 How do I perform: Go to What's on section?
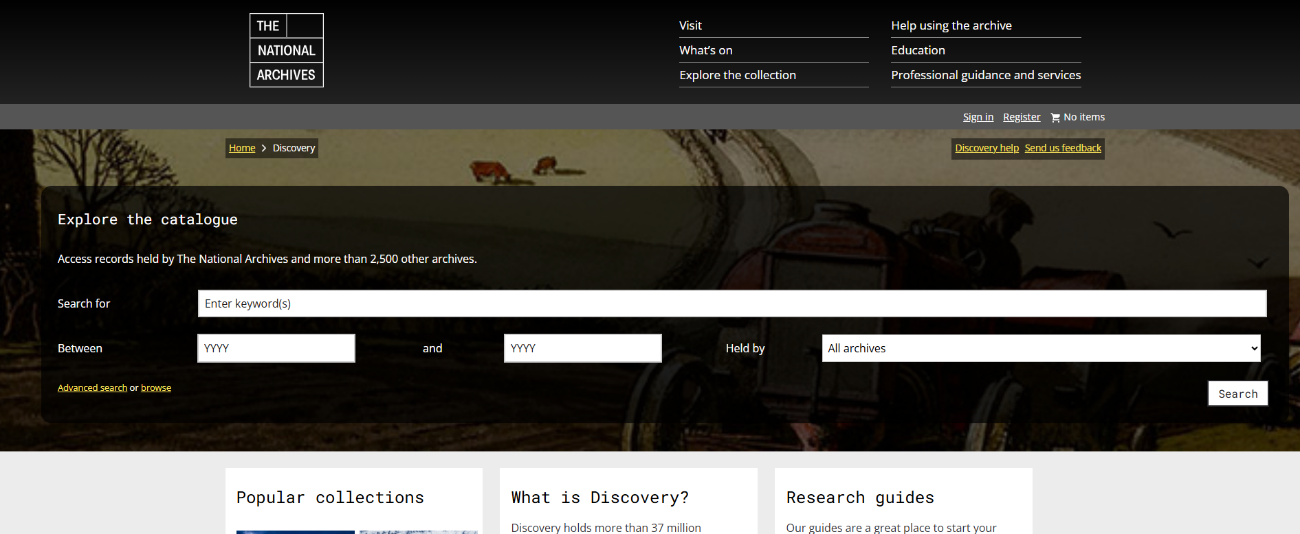(x=706, y=50)
